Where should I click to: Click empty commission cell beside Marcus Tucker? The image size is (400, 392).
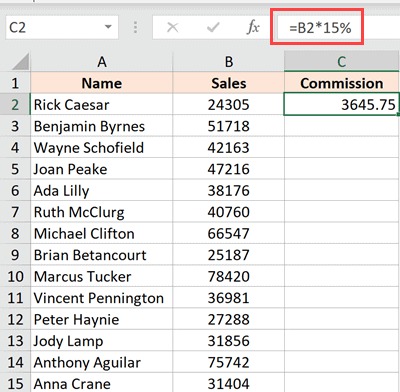coord(342,276)
